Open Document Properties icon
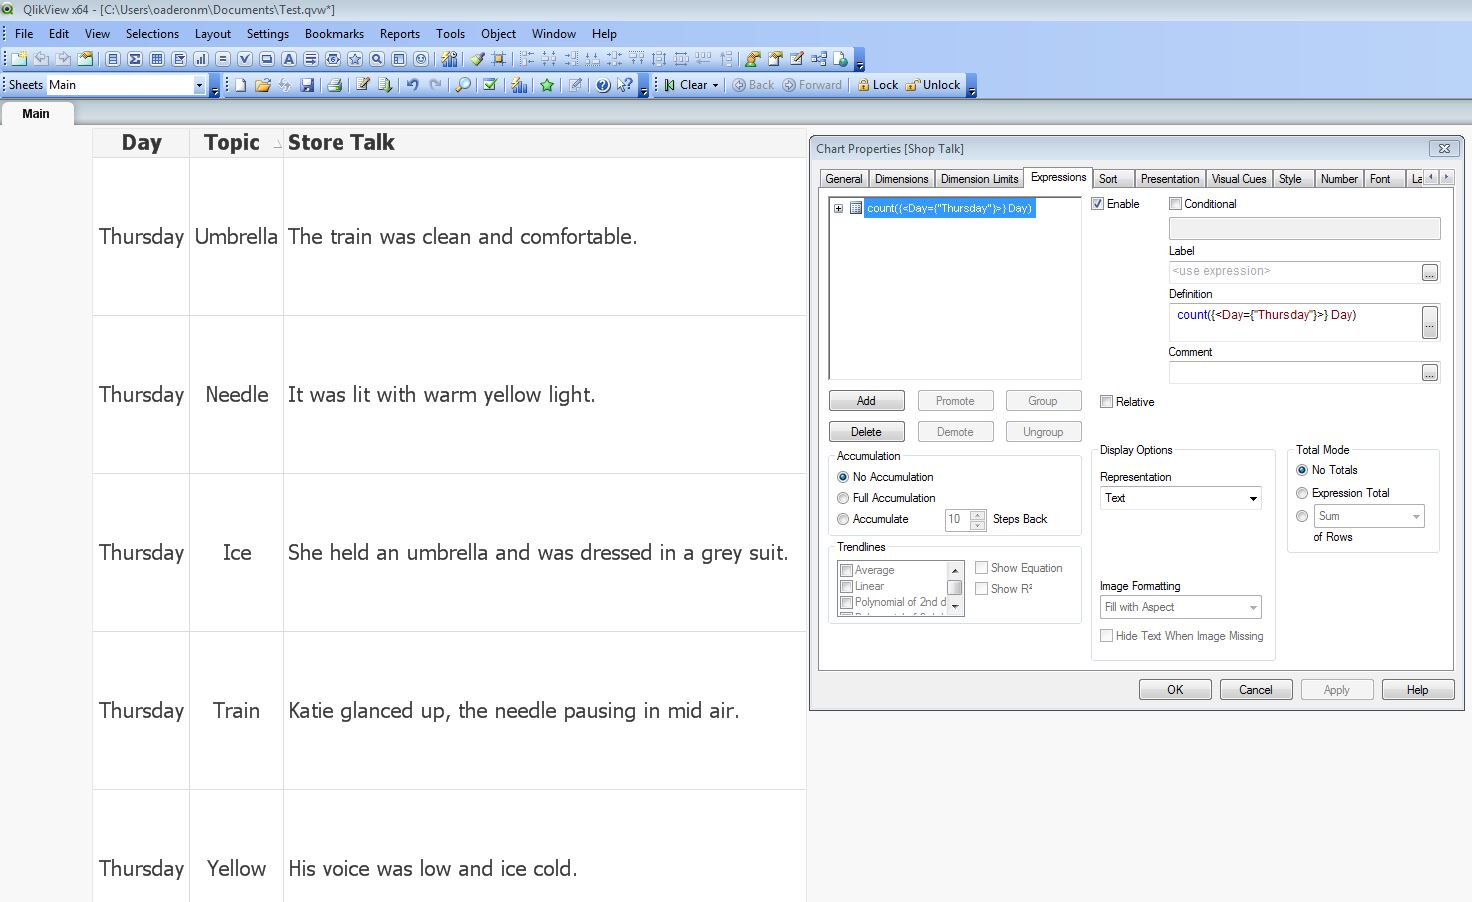This screenshot has width=1472, height=902. click(x=775, y=59)
